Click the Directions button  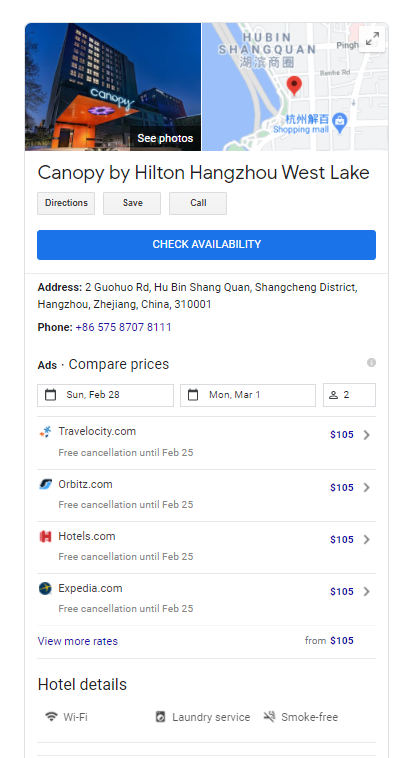(x=66, y=203)
